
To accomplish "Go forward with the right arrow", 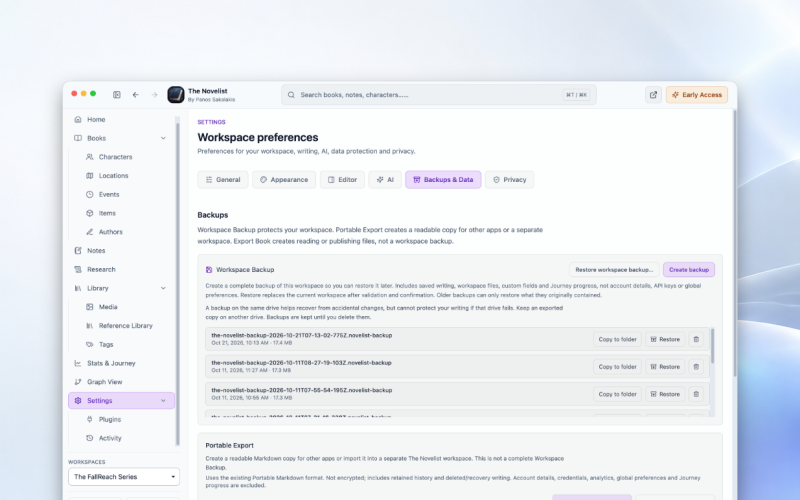I will (x=154, y=94).
